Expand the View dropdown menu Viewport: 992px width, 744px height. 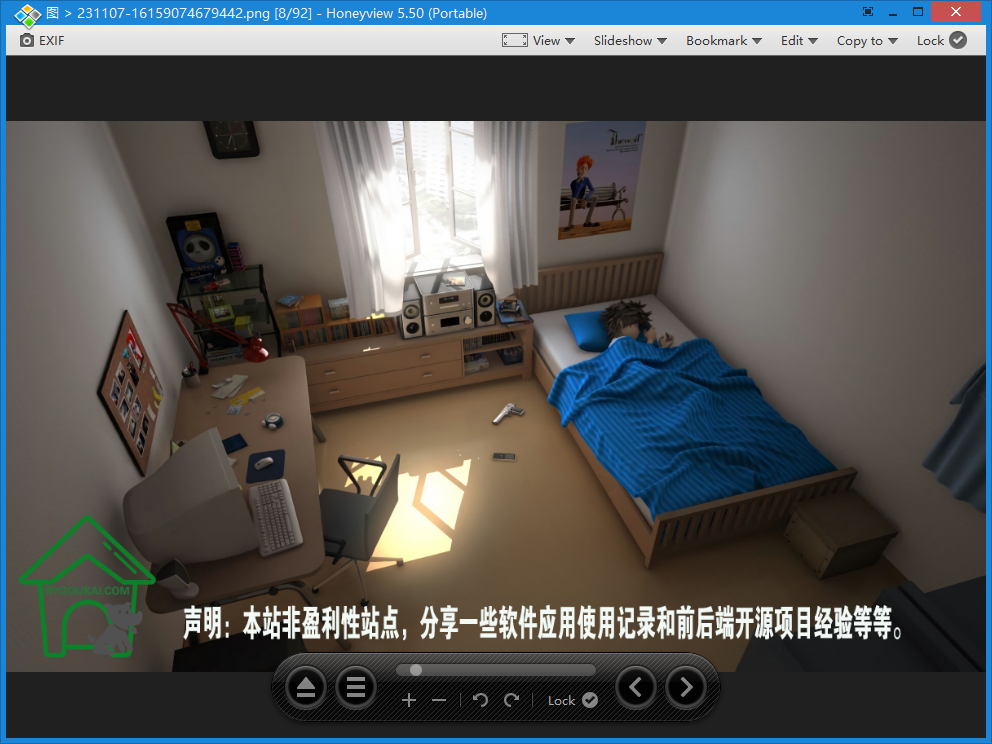(x=554, y=40)
